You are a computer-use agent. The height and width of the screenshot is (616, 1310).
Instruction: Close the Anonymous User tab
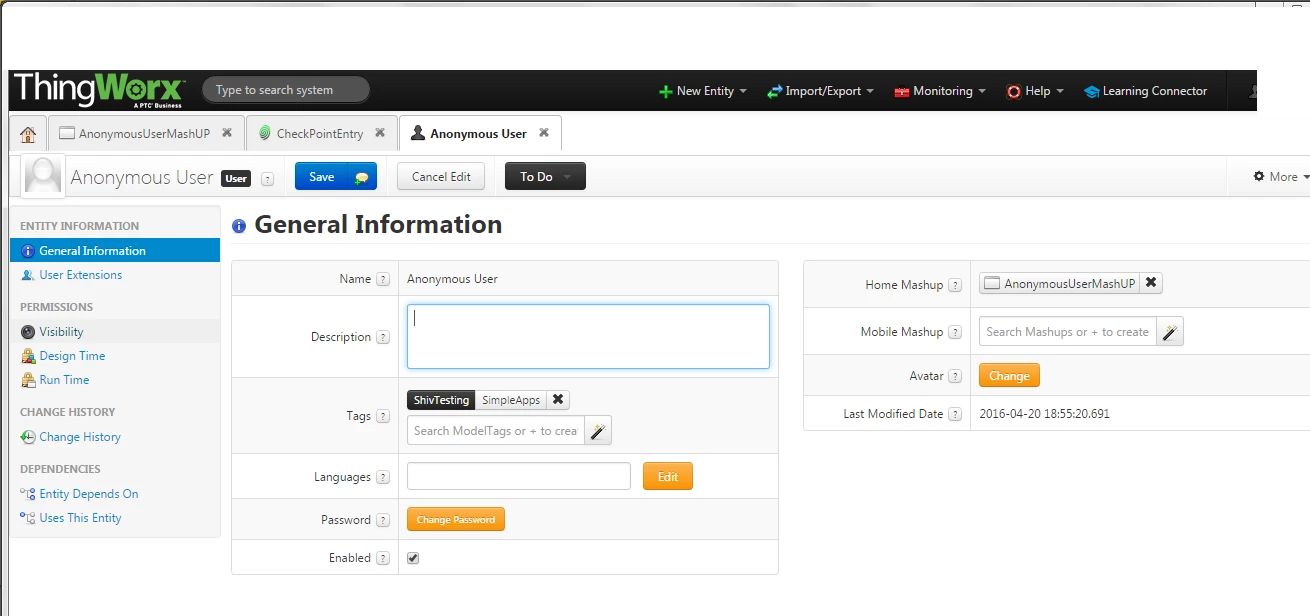[x=544, y=132]
